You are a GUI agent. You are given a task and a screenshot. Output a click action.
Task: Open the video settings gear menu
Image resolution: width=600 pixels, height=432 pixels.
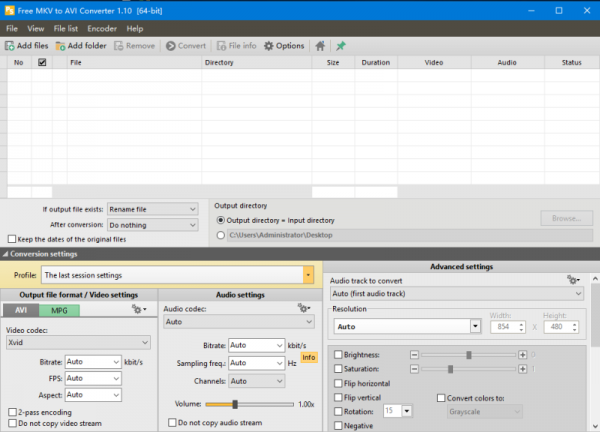pos(139,309)
